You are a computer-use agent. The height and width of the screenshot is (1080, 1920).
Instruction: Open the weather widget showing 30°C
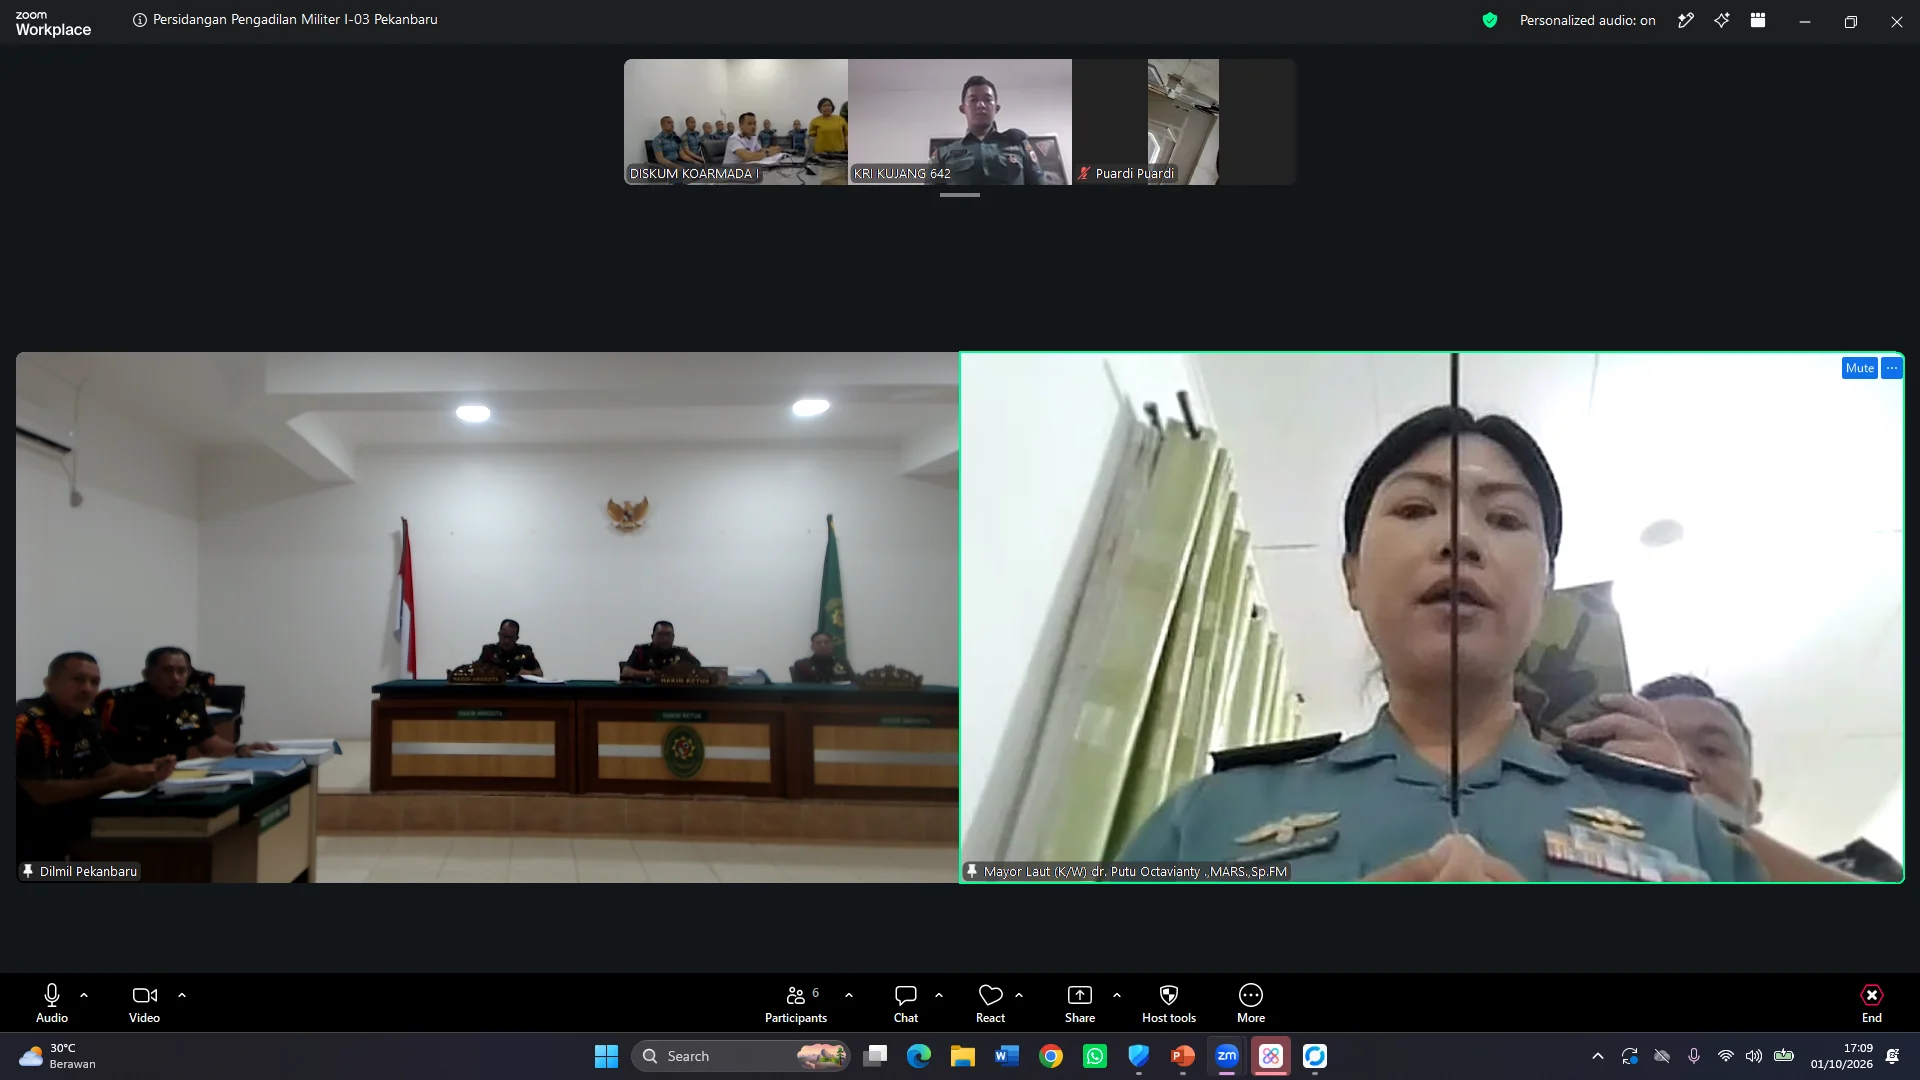click(58, 1056)
